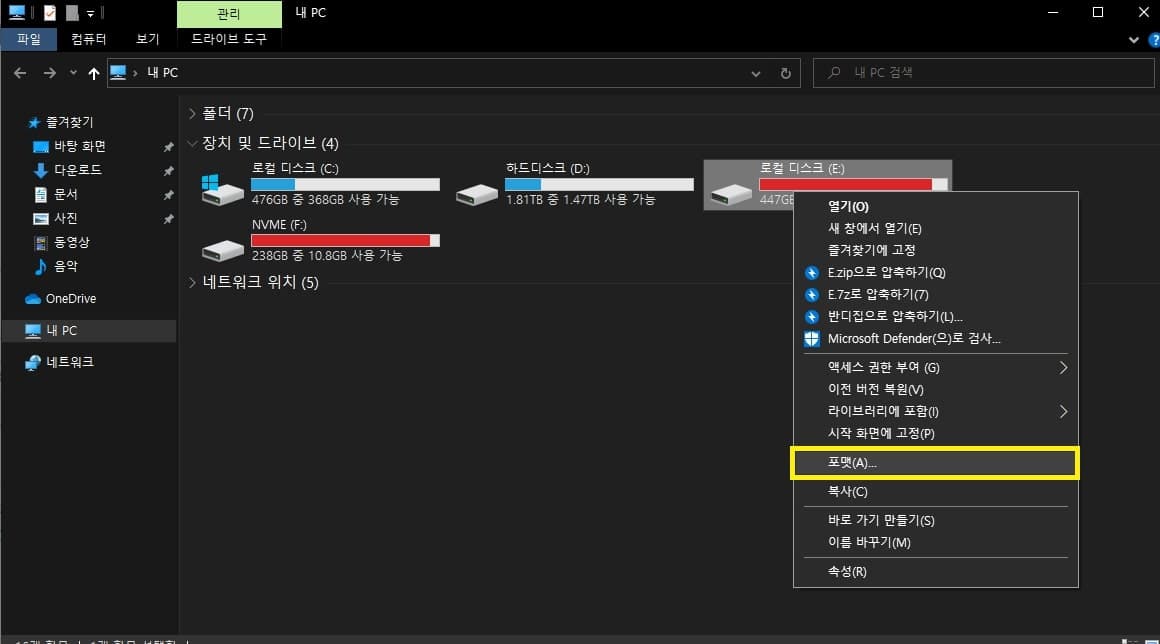Open the address bar history dropdown
Viewport: 1160px width, 644px height.
click(755, 72)
